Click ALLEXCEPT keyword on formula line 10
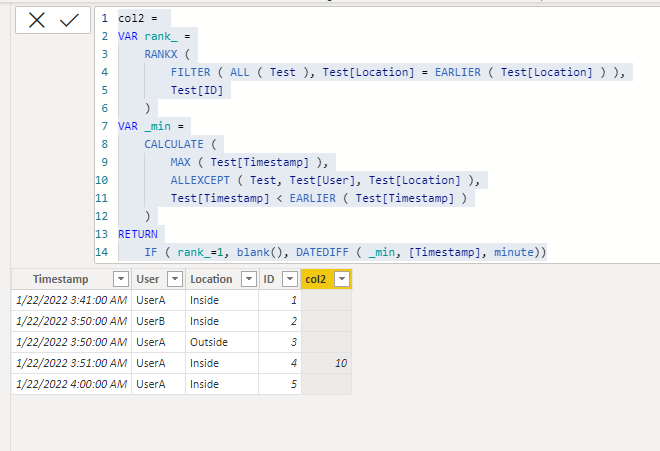The width and height of the screenshot is (660, 451). point(200,180)
